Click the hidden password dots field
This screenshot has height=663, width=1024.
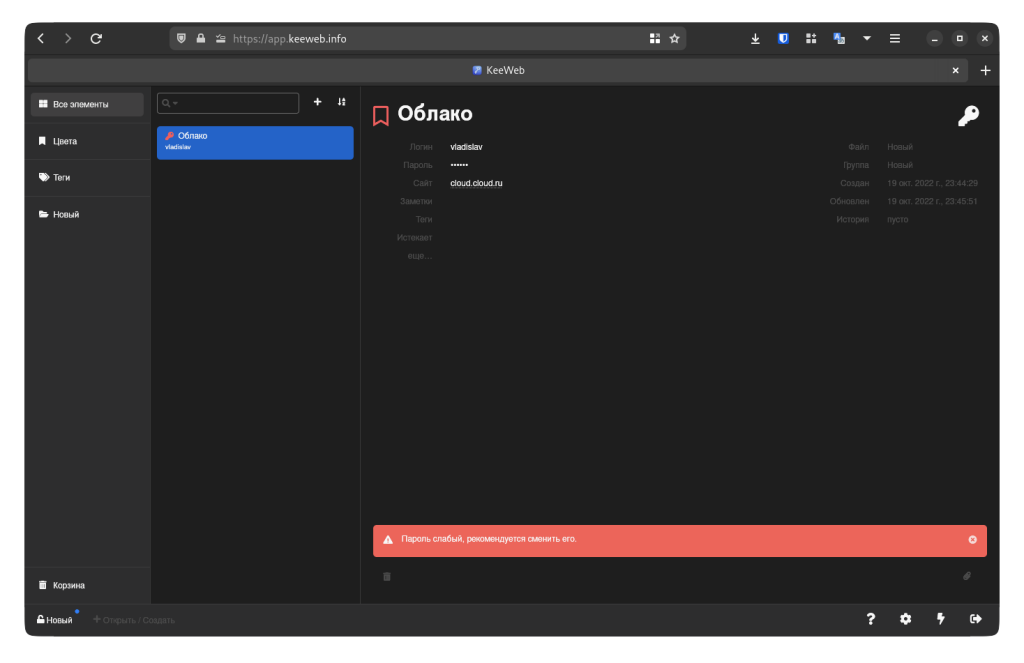point(459,165)
